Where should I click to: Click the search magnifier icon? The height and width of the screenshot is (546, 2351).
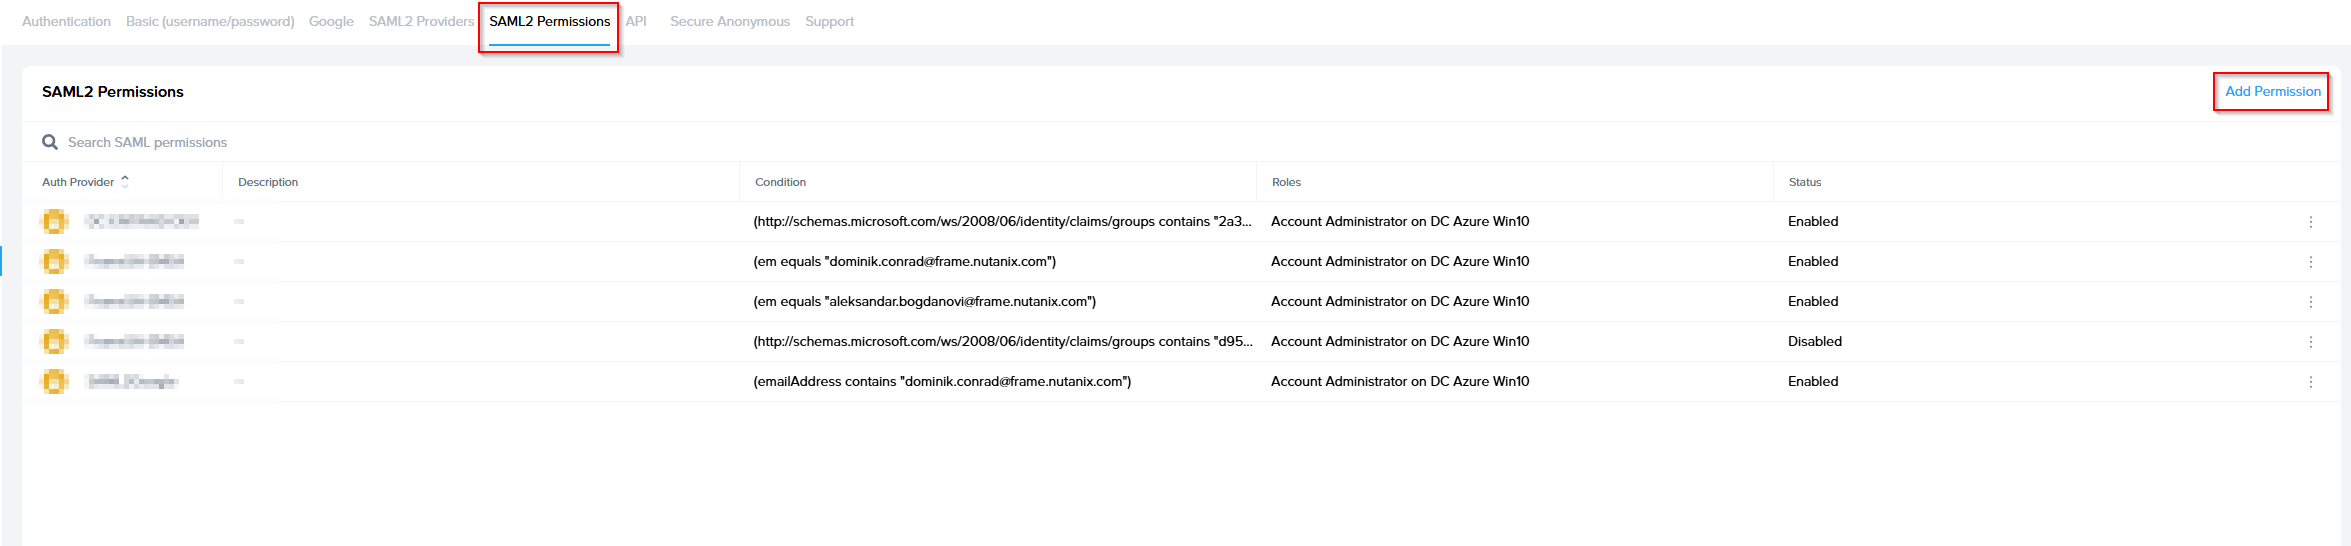pos(50,142)
